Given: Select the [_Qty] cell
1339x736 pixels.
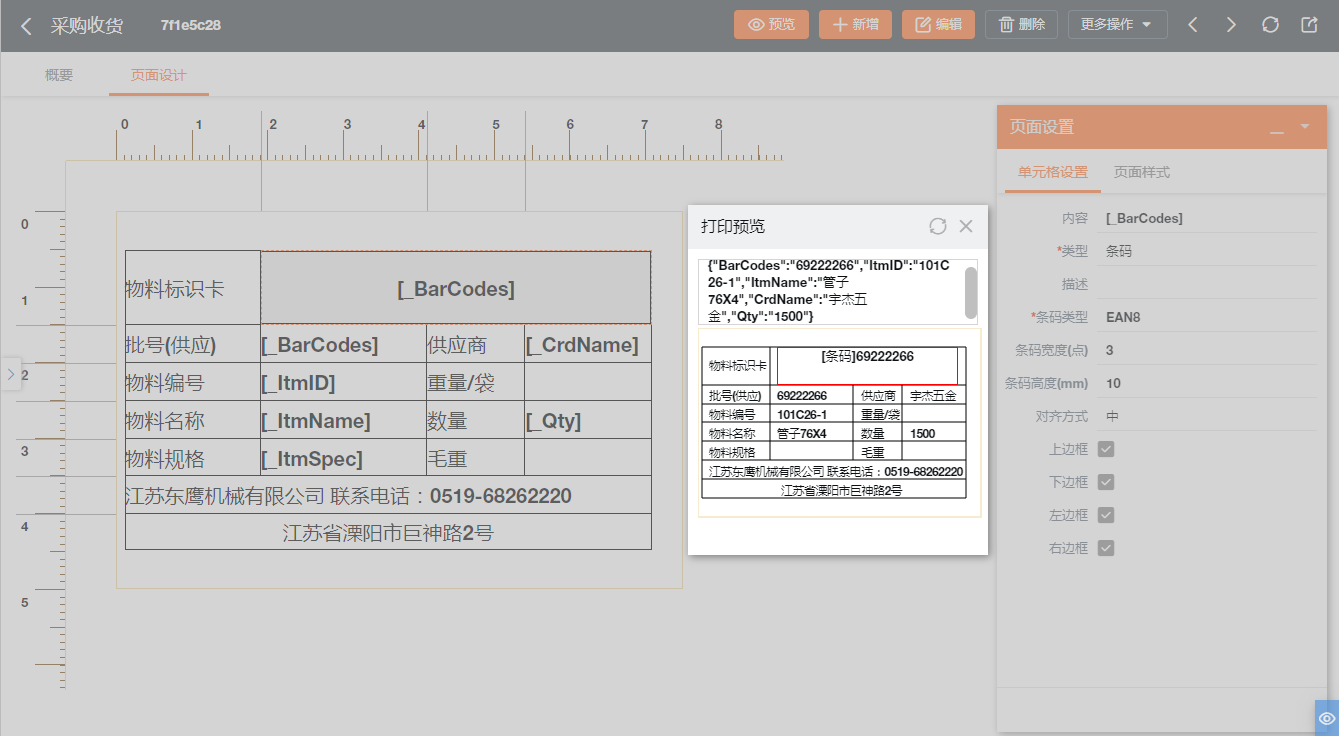Looking at the screenshot, I should 588,420.
